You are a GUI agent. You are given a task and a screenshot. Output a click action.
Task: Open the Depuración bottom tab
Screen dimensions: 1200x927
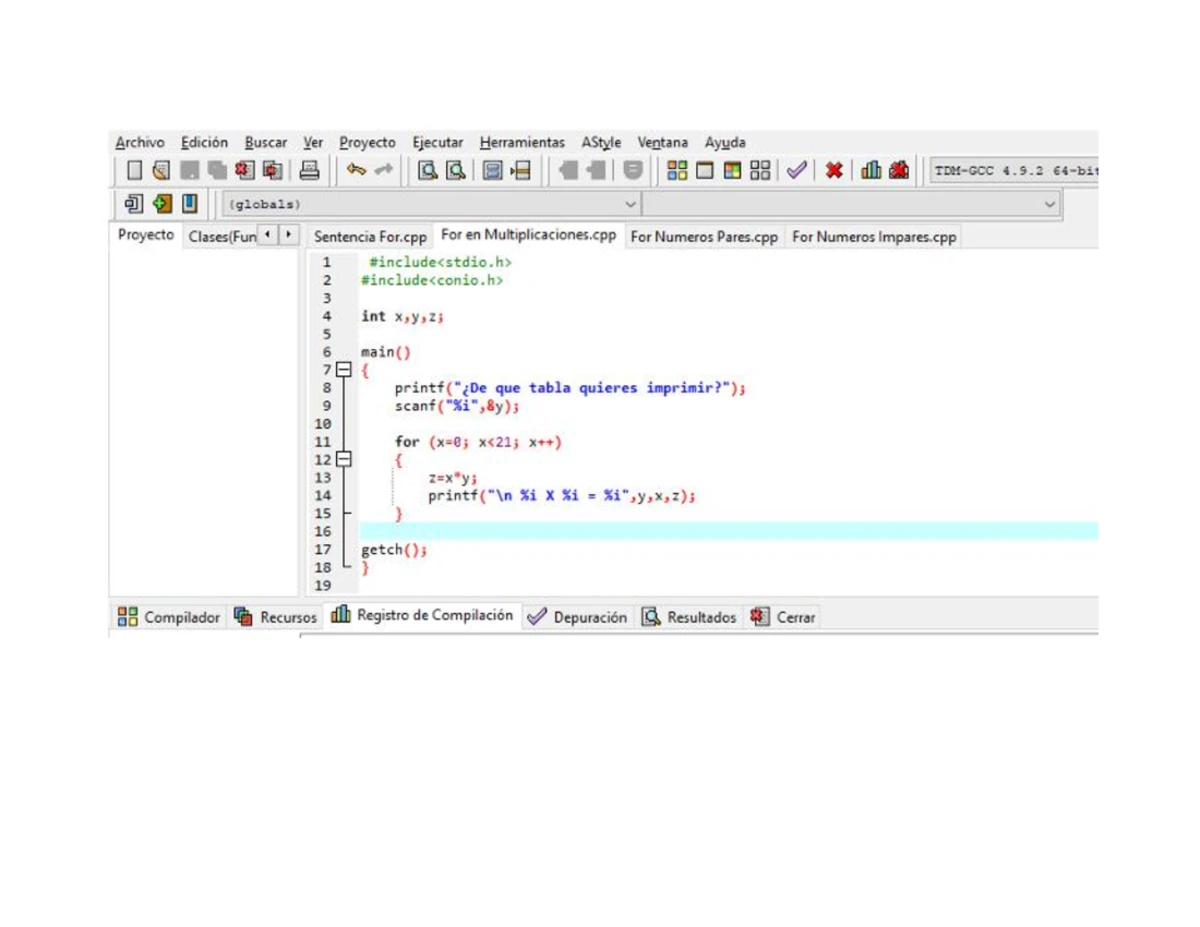tap(578, 617)
